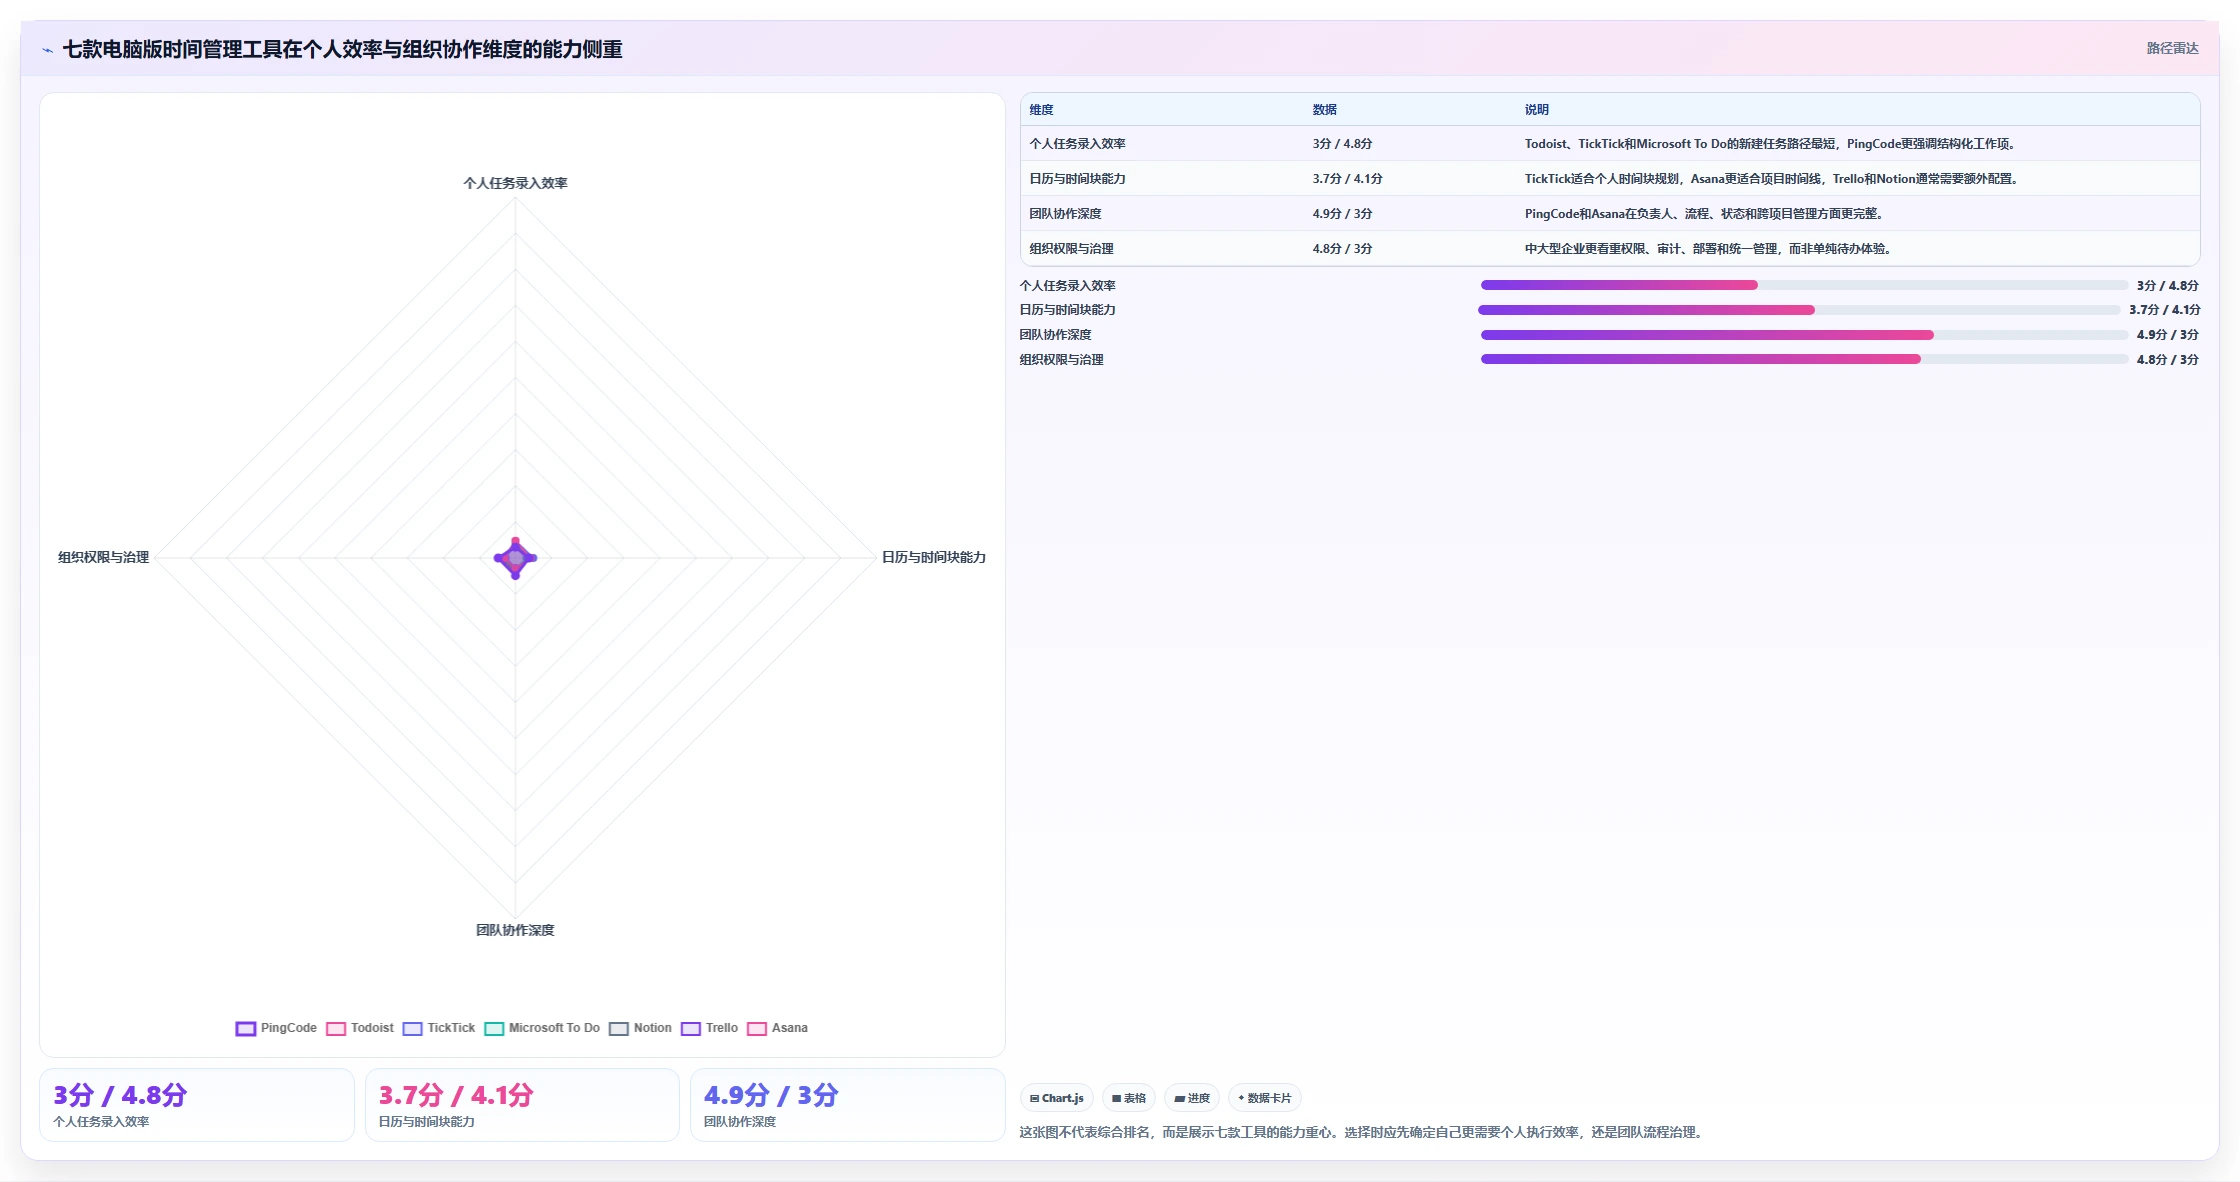Toggle TickTick dataset in chart legend
This screenshot has width=2240, height=1182.
pos(439,1028)
